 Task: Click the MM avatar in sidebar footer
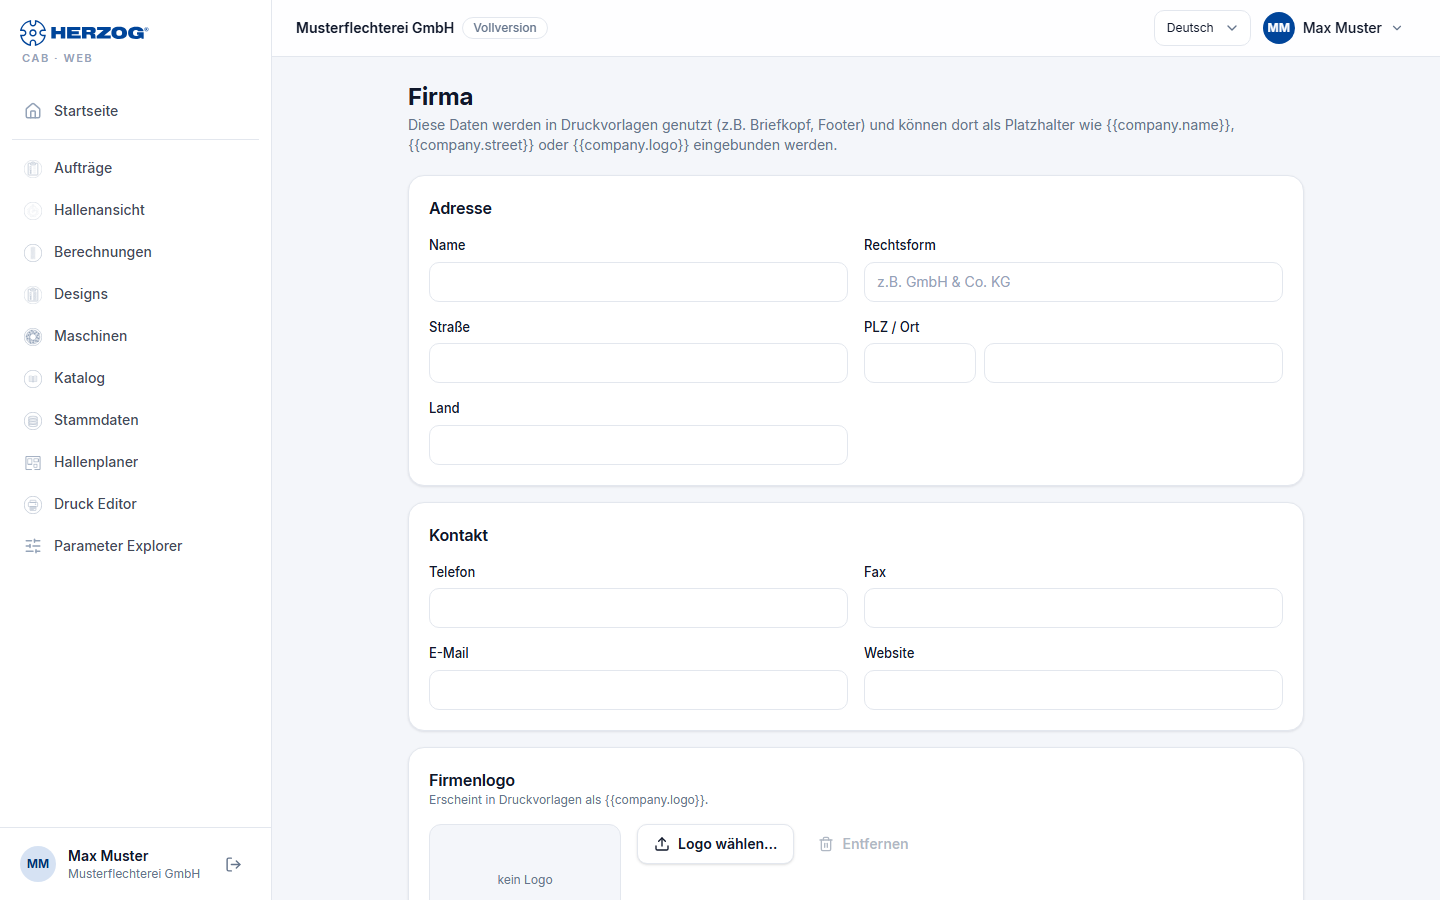tap(38, 864)
